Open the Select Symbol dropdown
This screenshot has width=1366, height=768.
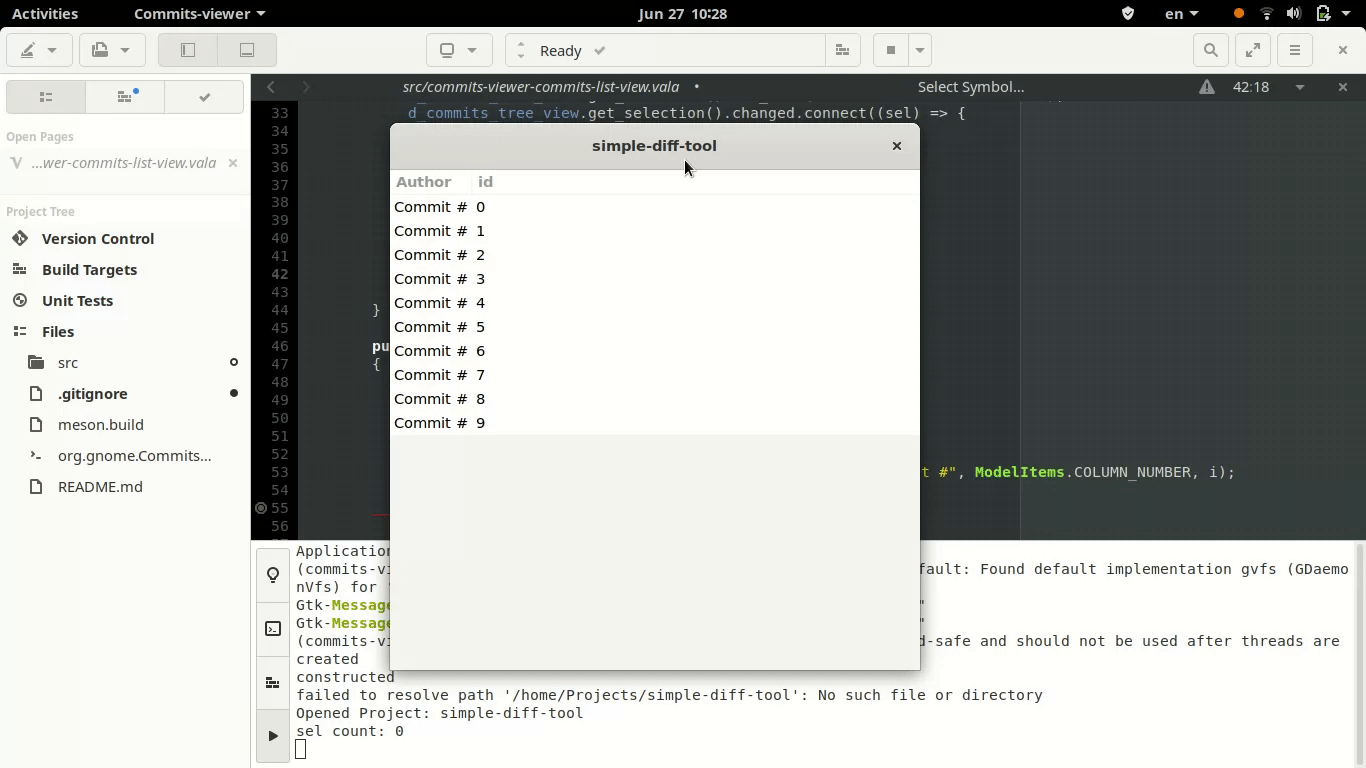[970, 87]
